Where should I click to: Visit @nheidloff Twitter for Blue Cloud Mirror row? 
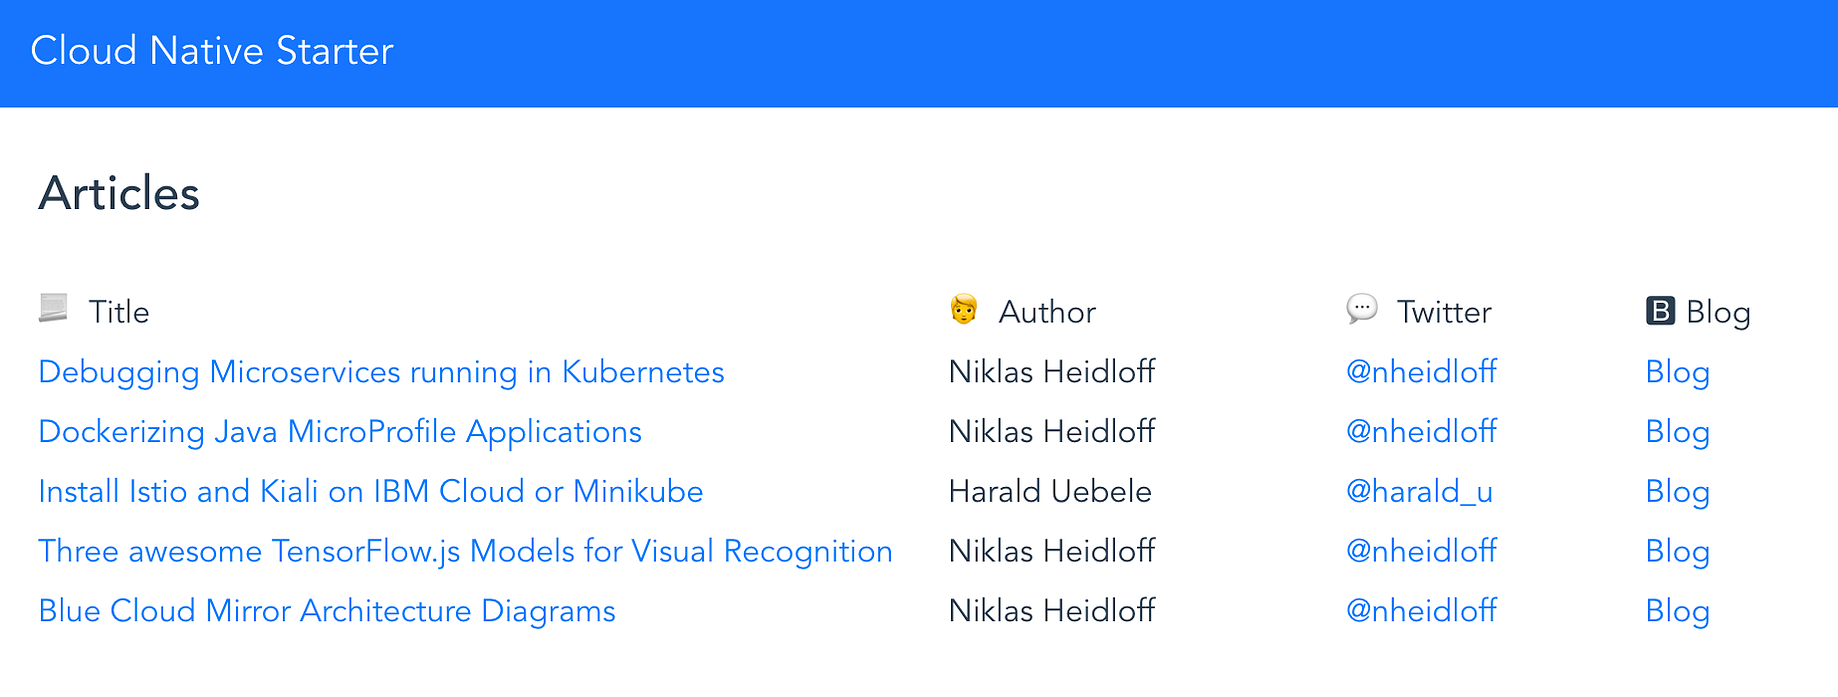tap(1421, 611)
